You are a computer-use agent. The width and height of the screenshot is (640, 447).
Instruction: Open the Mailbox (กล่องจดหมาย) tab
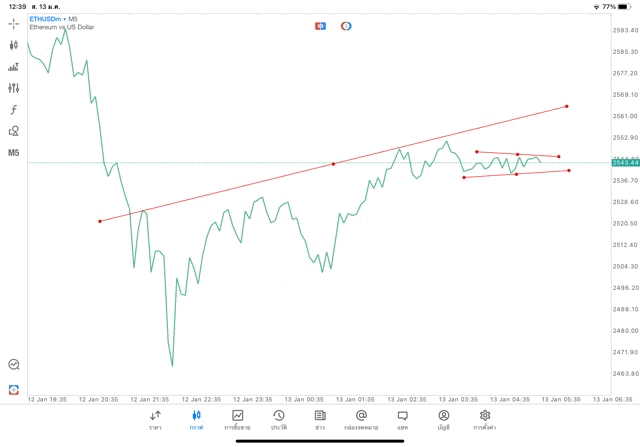(361, 420)
